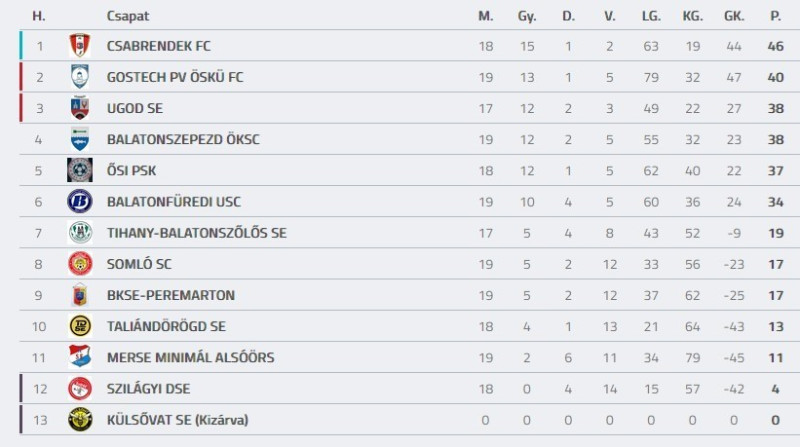Click the Ősi PSK team logo
This screenshot has height=447, width=800.
(80, 170)
